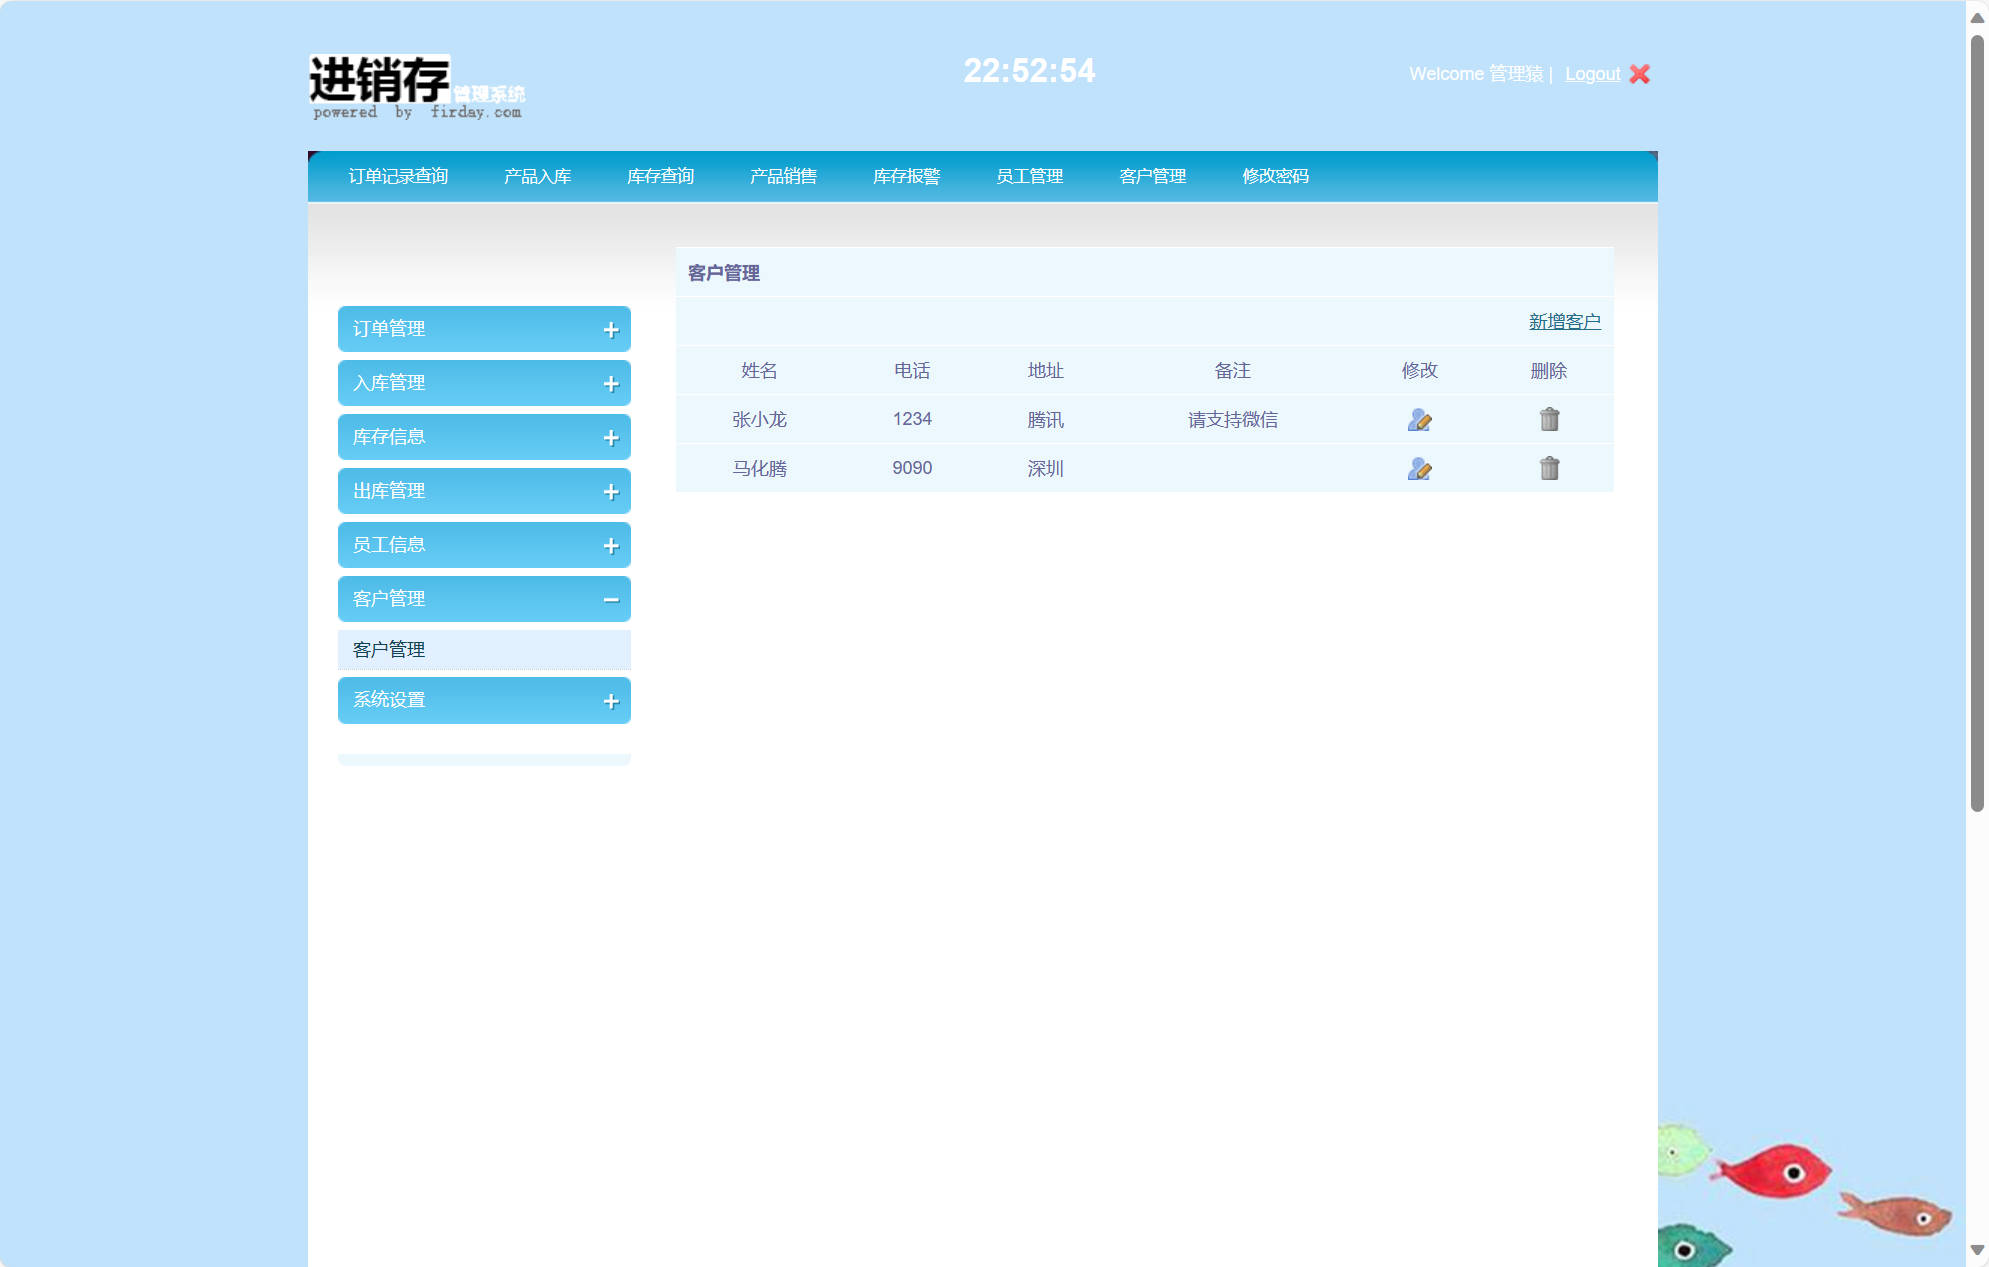Expand the 库存信息 plus icon
Screen dimensions: 1989x1267
611,438
